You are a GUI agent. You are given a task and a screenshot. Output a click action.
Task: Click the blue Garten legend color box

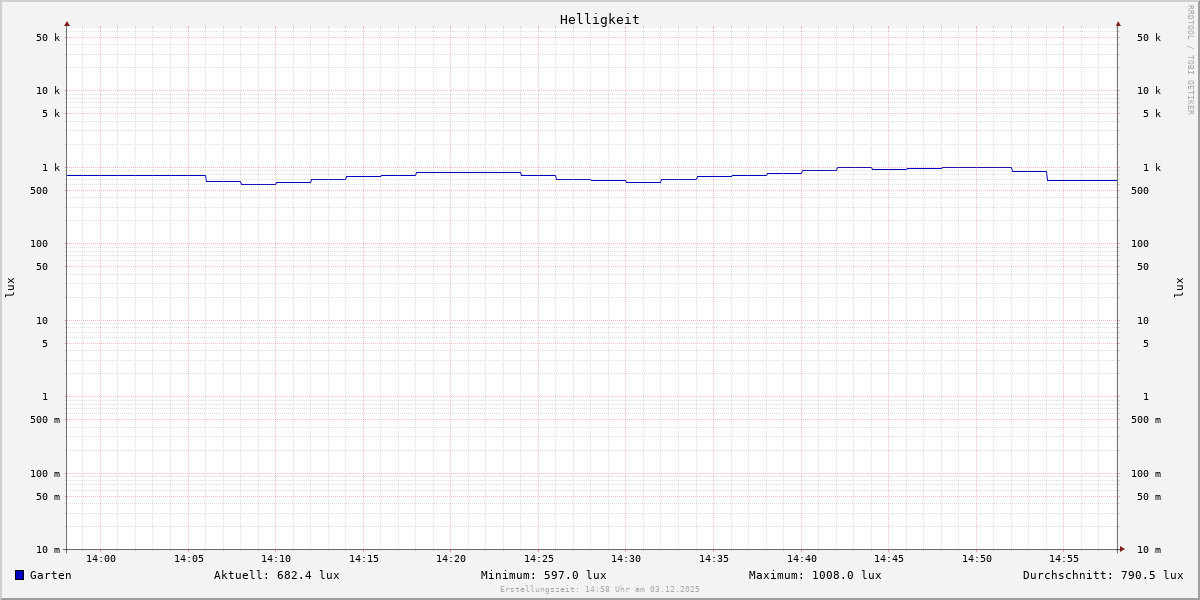pyautogui.click(x=19, y=575)
